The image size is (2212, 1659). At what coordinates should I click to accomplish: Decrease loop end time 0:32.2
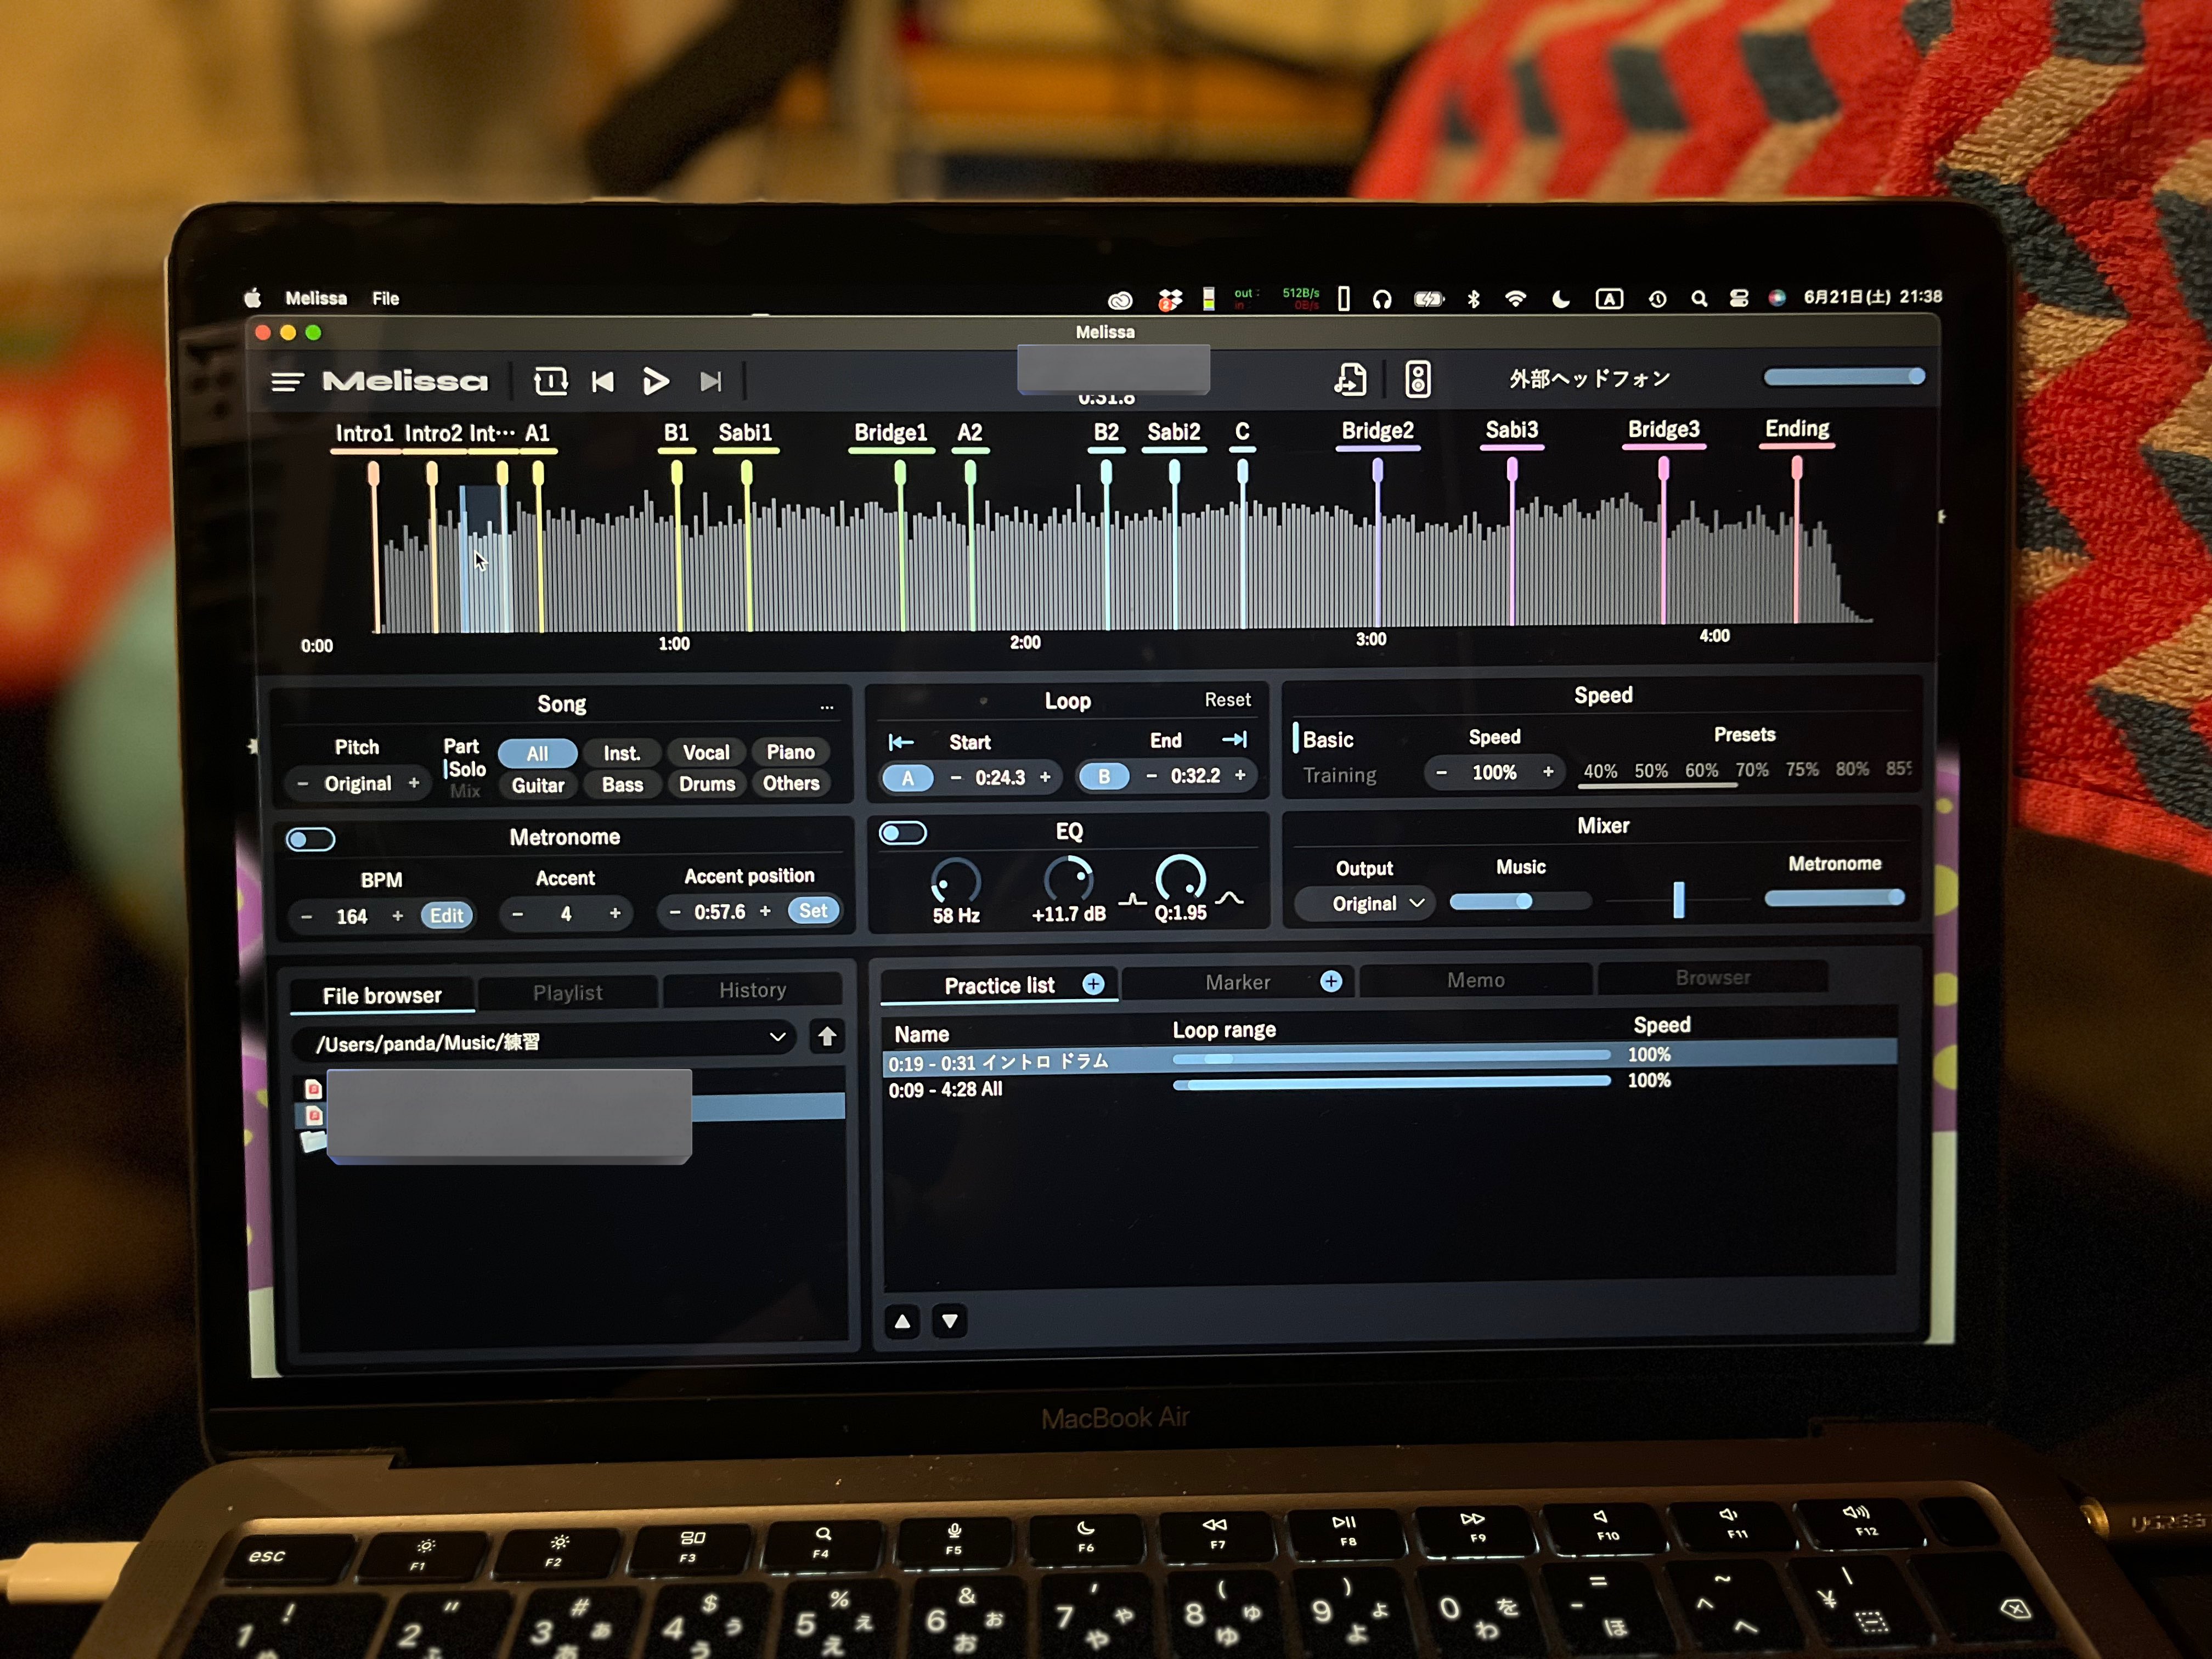click(x=1151, y=776)
